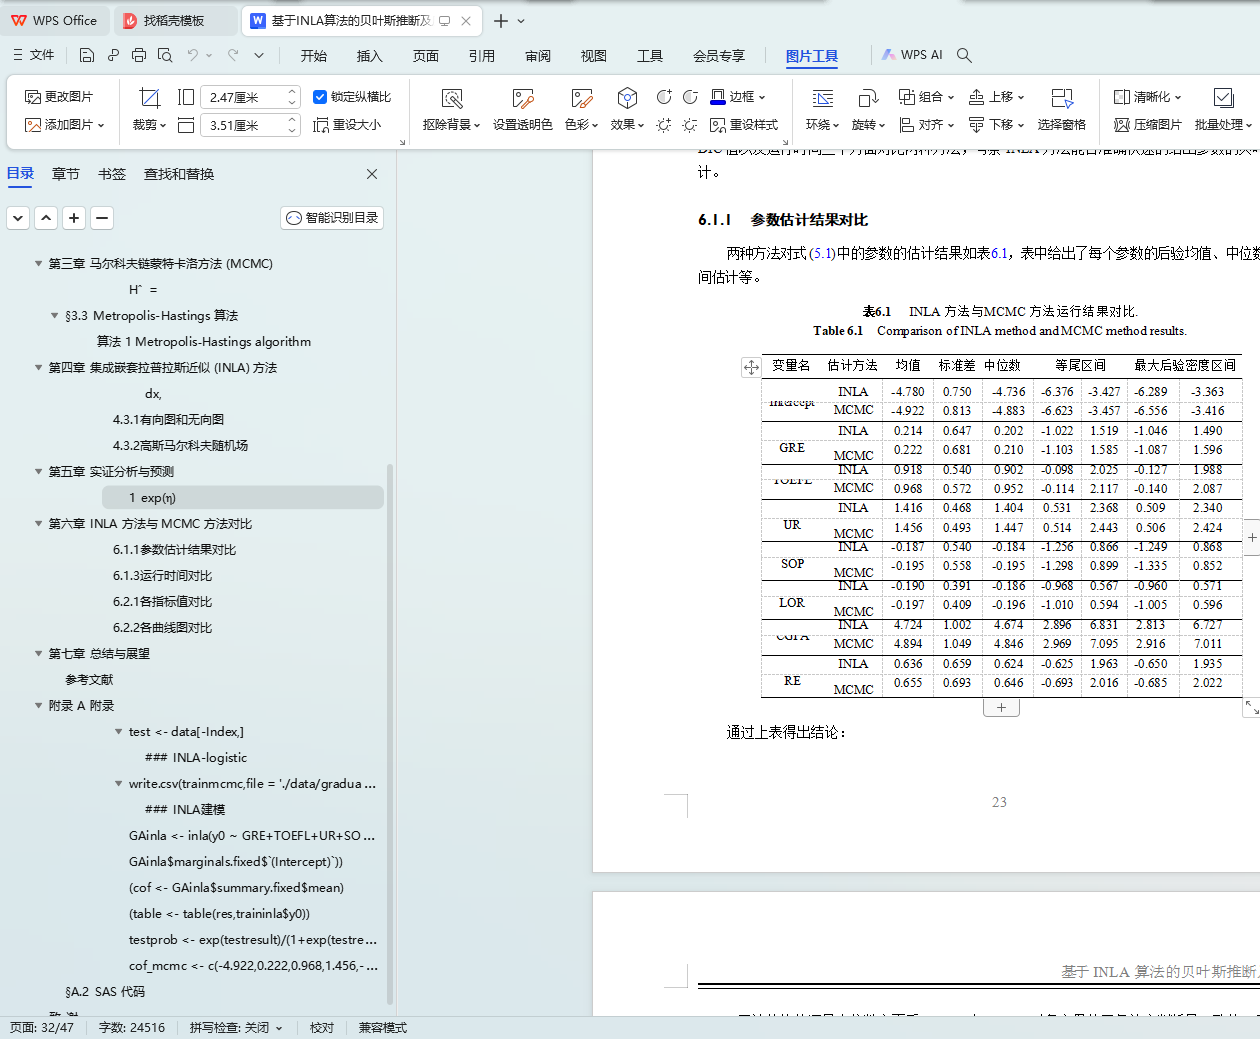Switch to the 引用 ribbon tab

click(x=482, y=56)
